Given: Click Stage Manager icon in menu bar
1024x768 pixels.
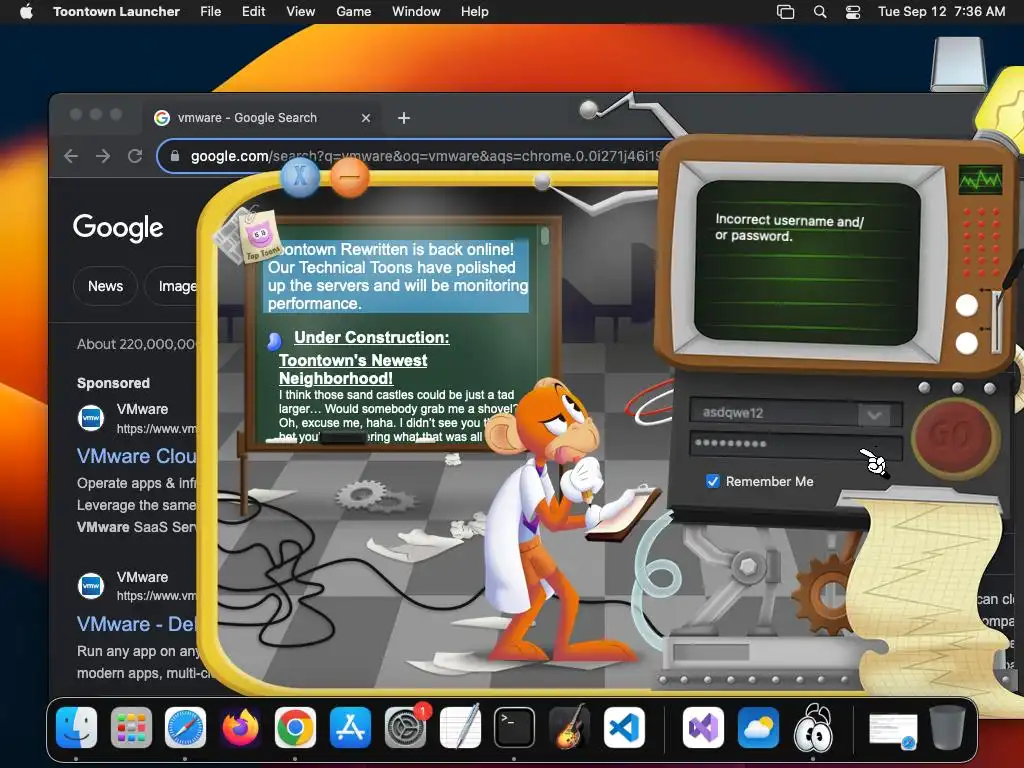Looking at the screenshot, I should [786, 12].
